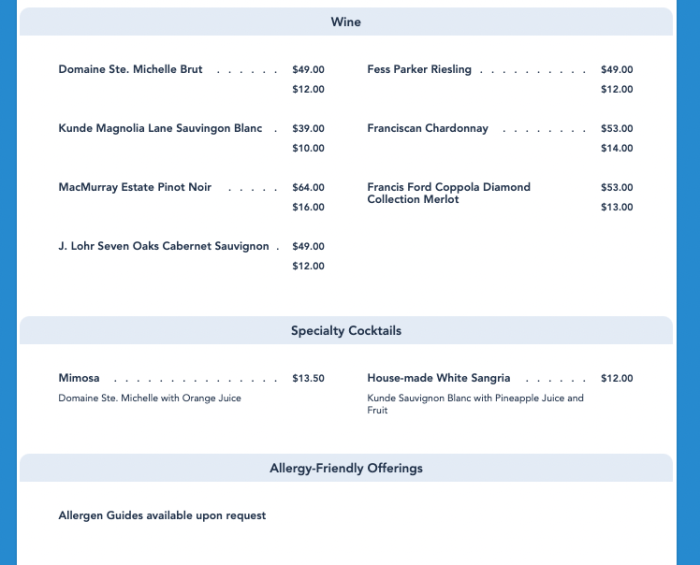Click the Mimosa $13.50 price
The width and height of the screenshot is (700, 565).
point(308,379)
